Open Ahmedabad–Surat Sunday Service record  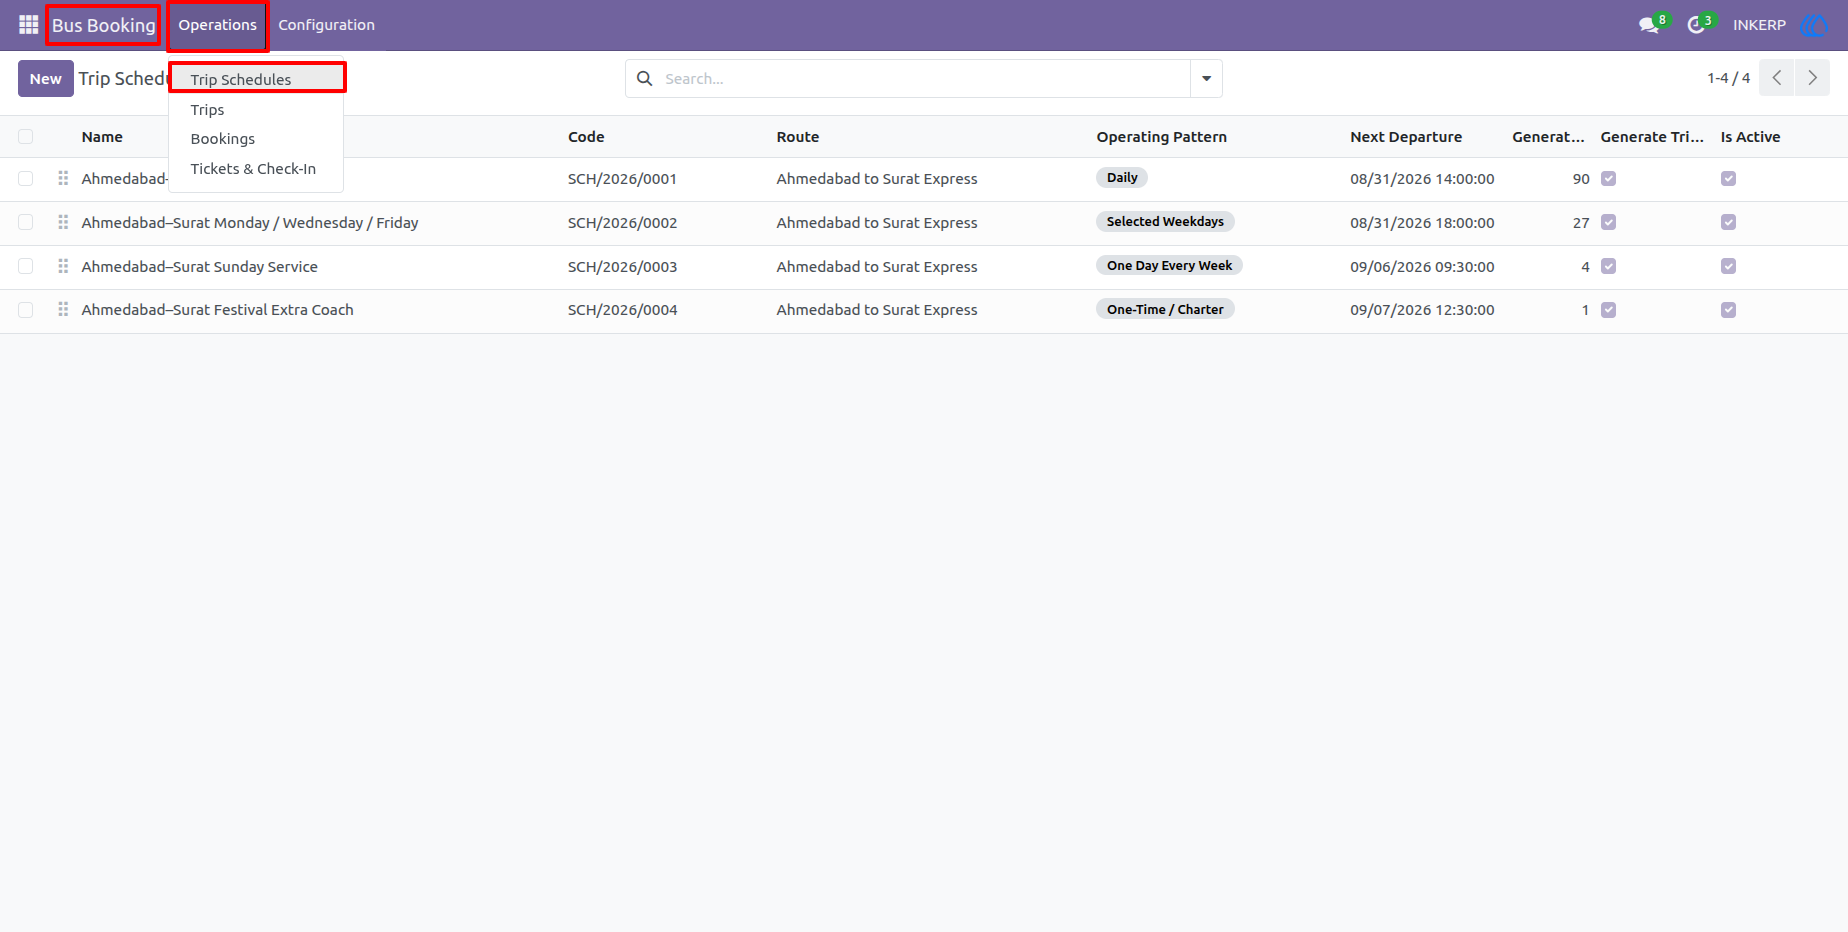(x=199, y=266)
